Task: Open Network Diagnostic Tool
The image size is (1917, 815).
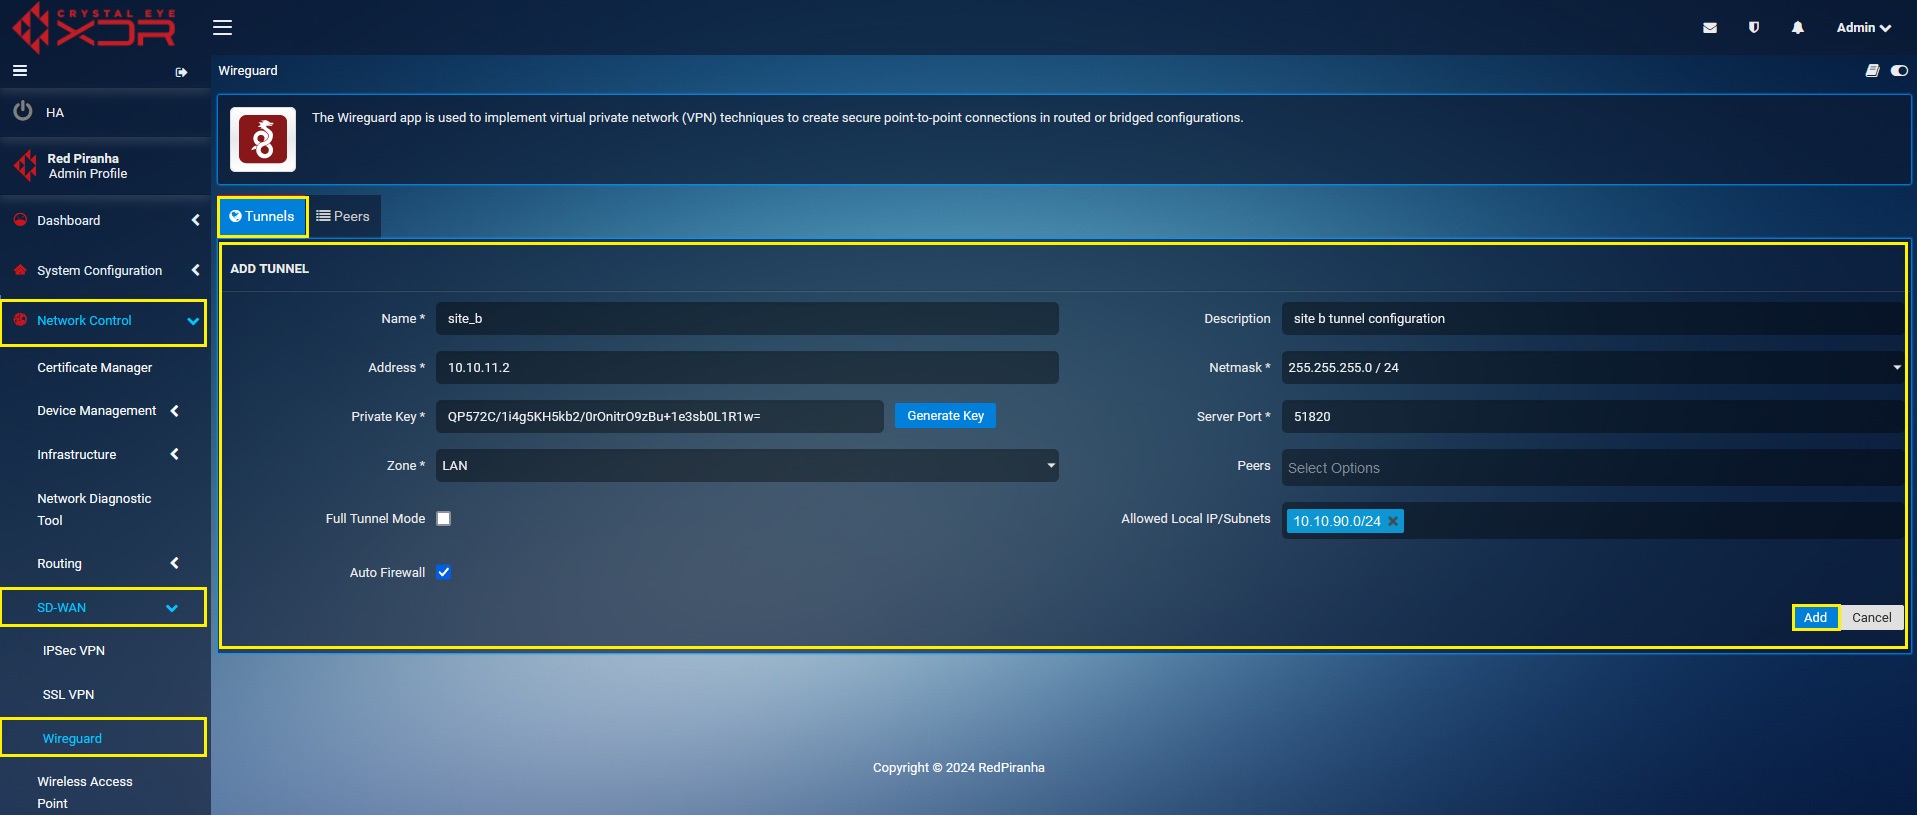Action: pyautogui.click(x=94, y=509)
